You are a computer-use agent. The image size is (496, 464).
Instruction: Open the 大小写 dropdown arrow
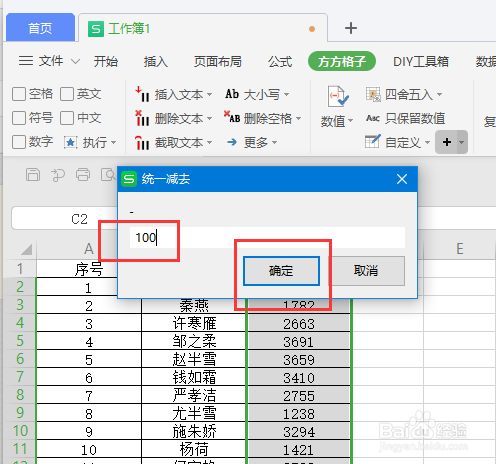coord(286,95)
